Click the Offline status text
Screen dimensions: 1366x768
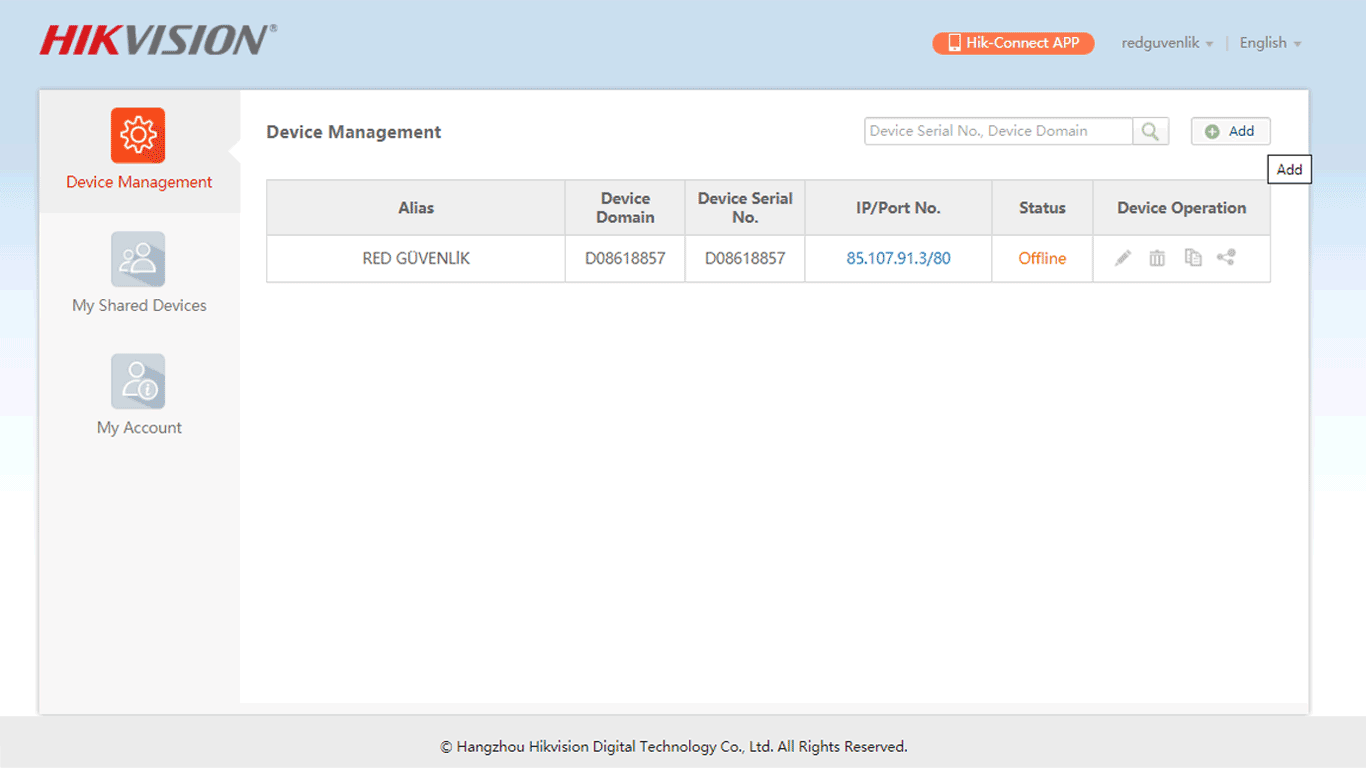point(1042,258)
